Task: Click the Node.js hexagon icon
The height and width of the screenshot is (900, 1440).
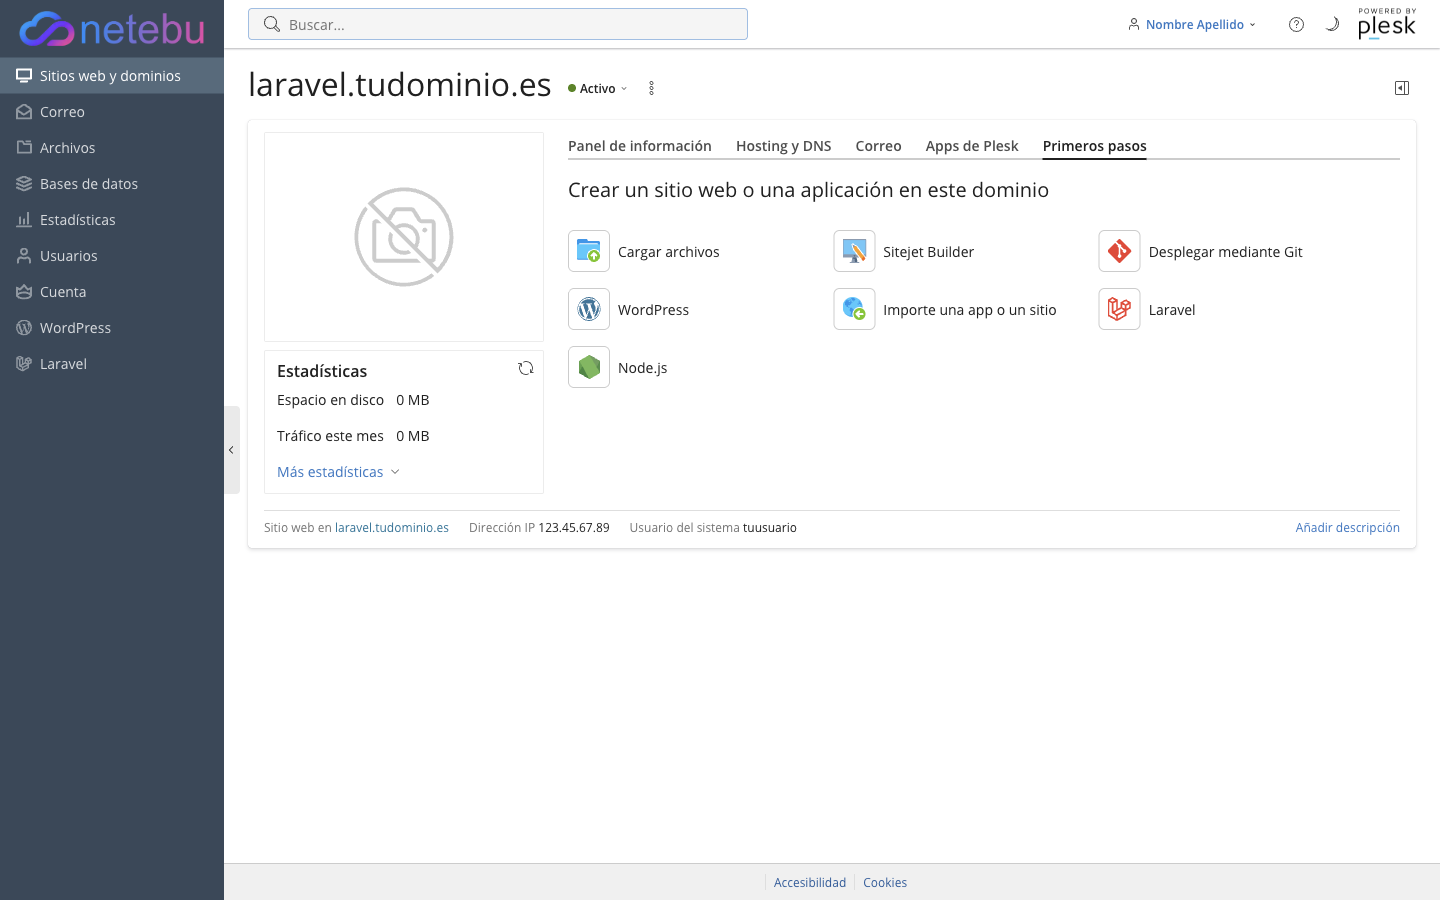Action: 589,367
